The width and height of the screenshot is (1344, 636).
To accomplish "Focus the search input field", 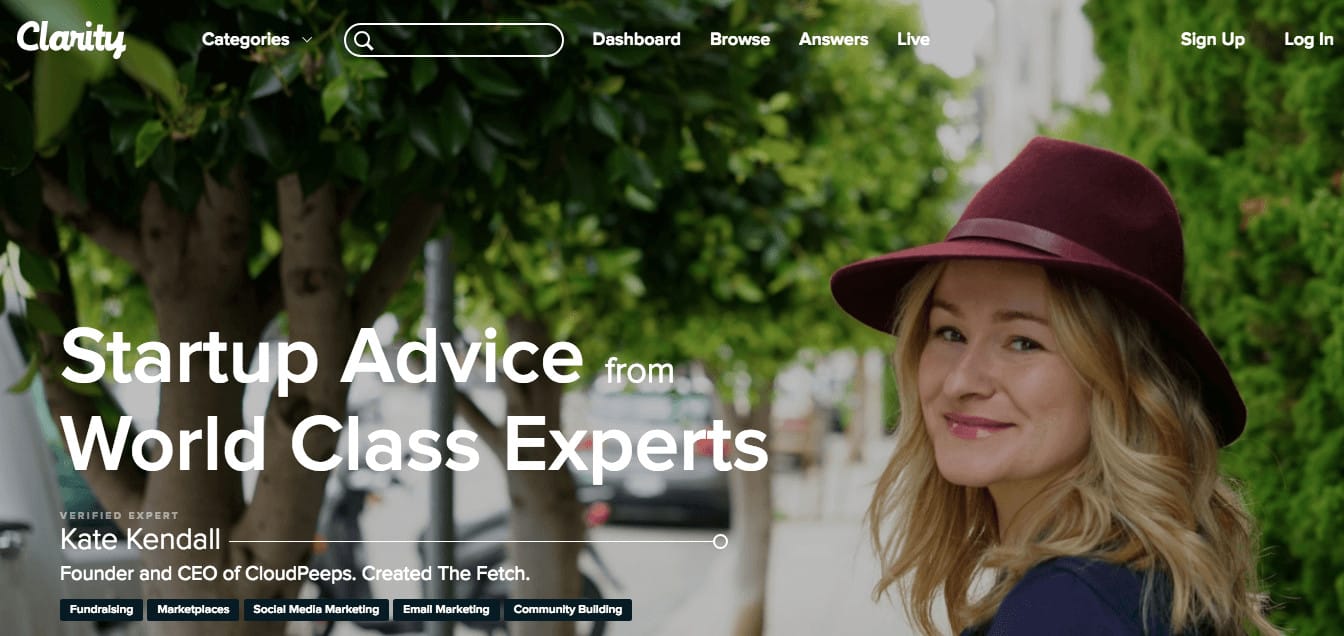I will (x=454, y=40).
